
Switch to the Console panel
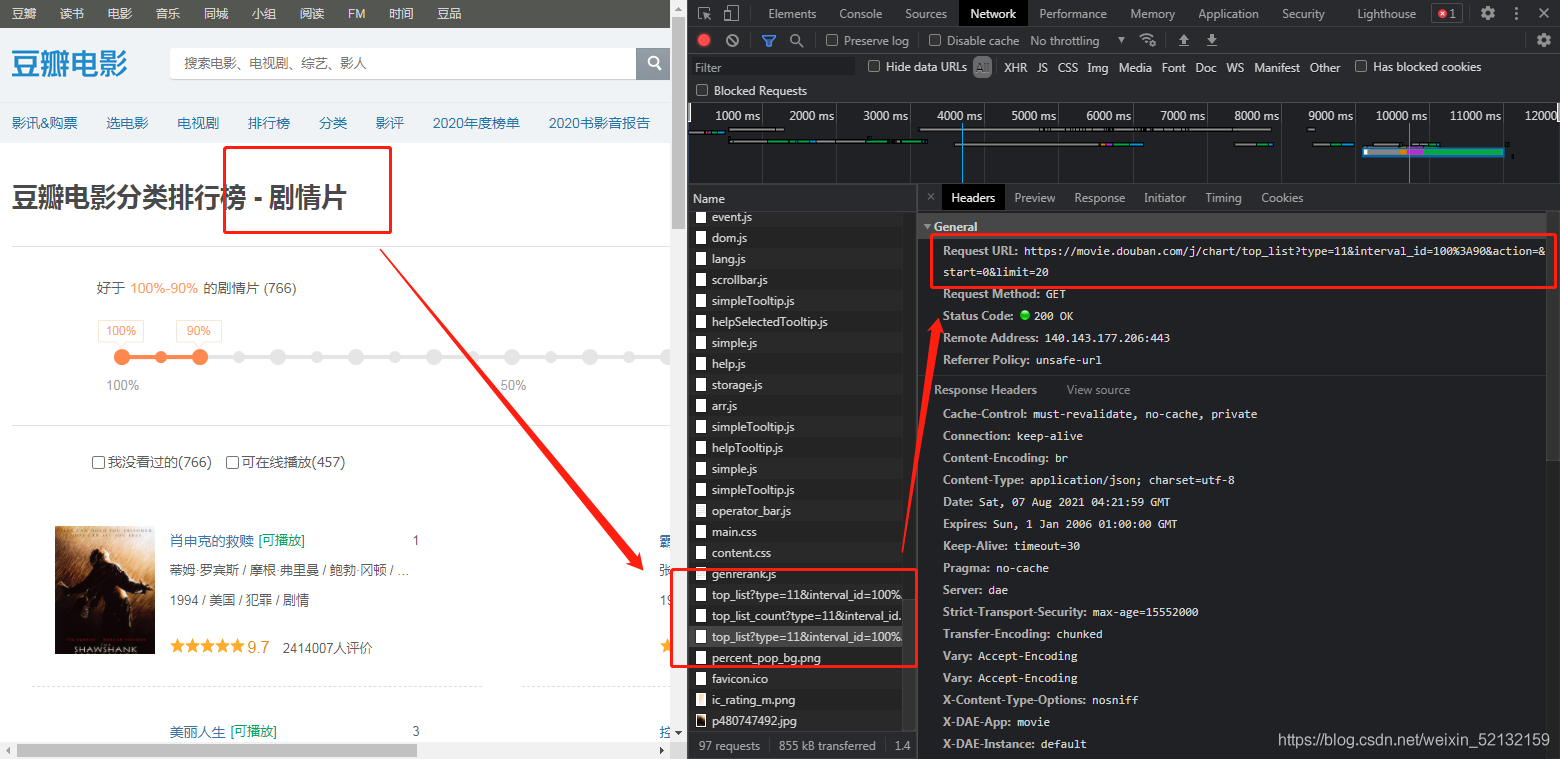point(861,14)
